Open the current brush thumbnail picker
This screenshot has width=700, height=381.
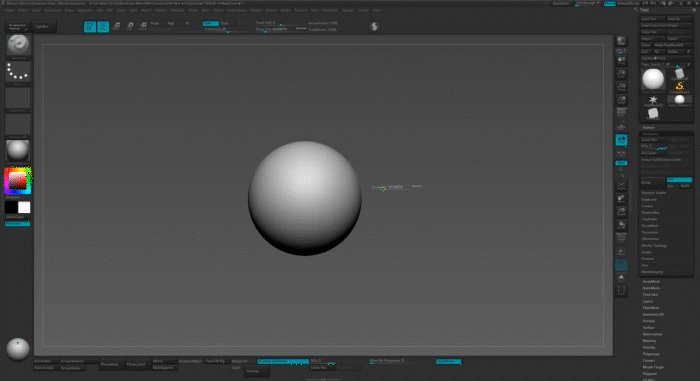pyautogui.click(x=18, y=47)
